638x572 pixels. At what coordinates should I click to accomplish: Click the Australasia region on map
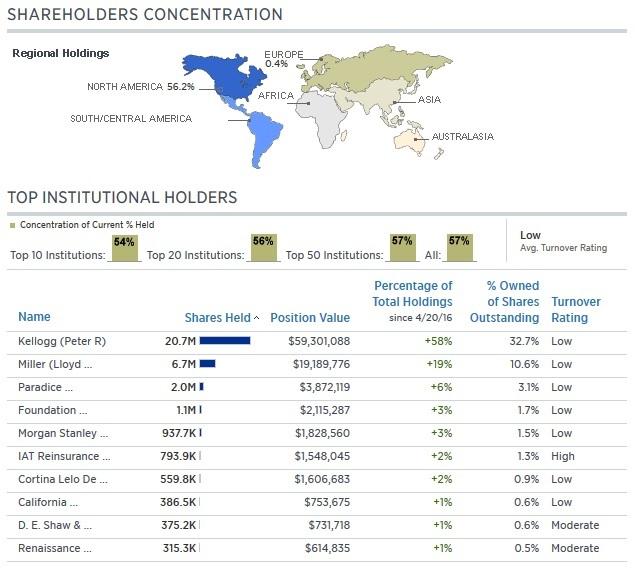click(409, 140)
